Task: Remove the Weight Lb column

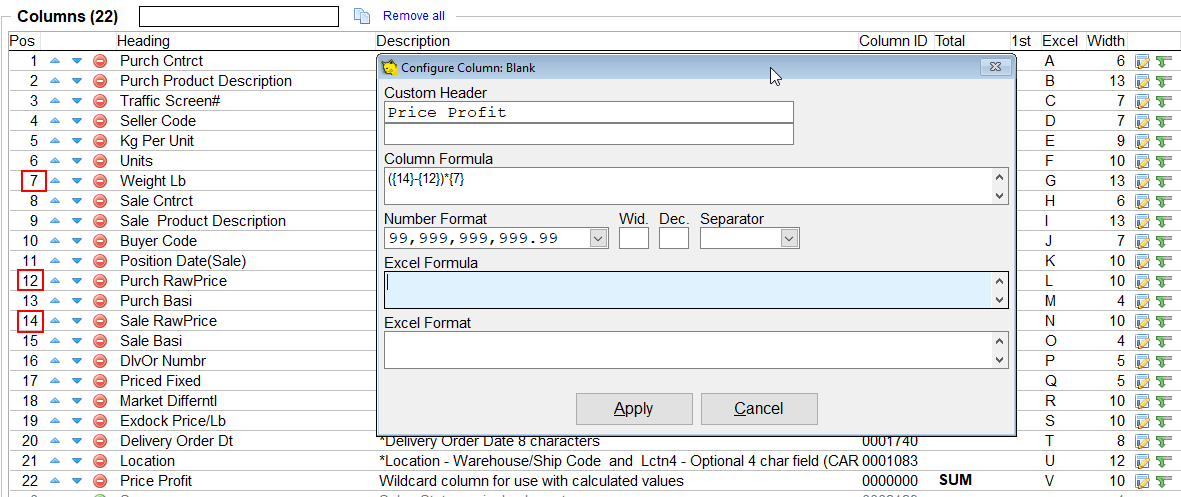Action: click(99, 181)
